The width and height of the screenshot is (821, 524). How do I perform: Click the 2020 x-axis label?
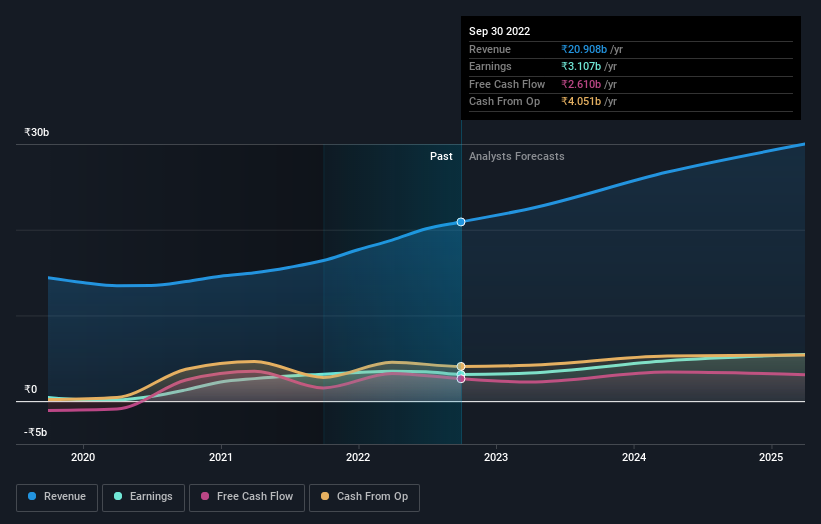(83, 458)
